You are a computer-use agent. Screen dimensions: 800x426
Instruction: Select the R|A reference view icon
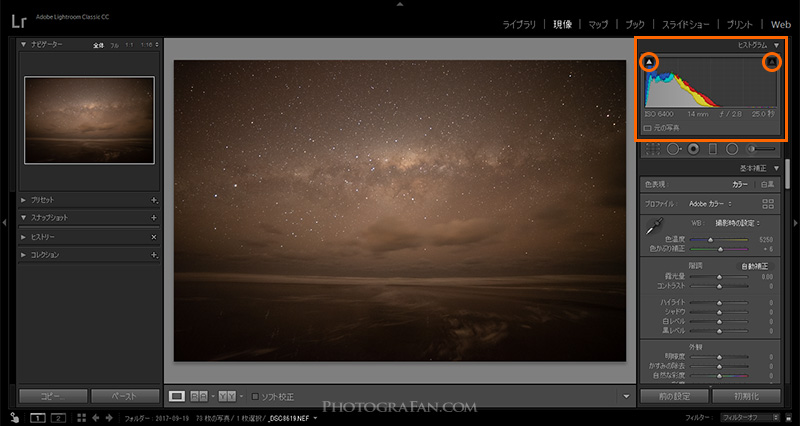(199, 396)
